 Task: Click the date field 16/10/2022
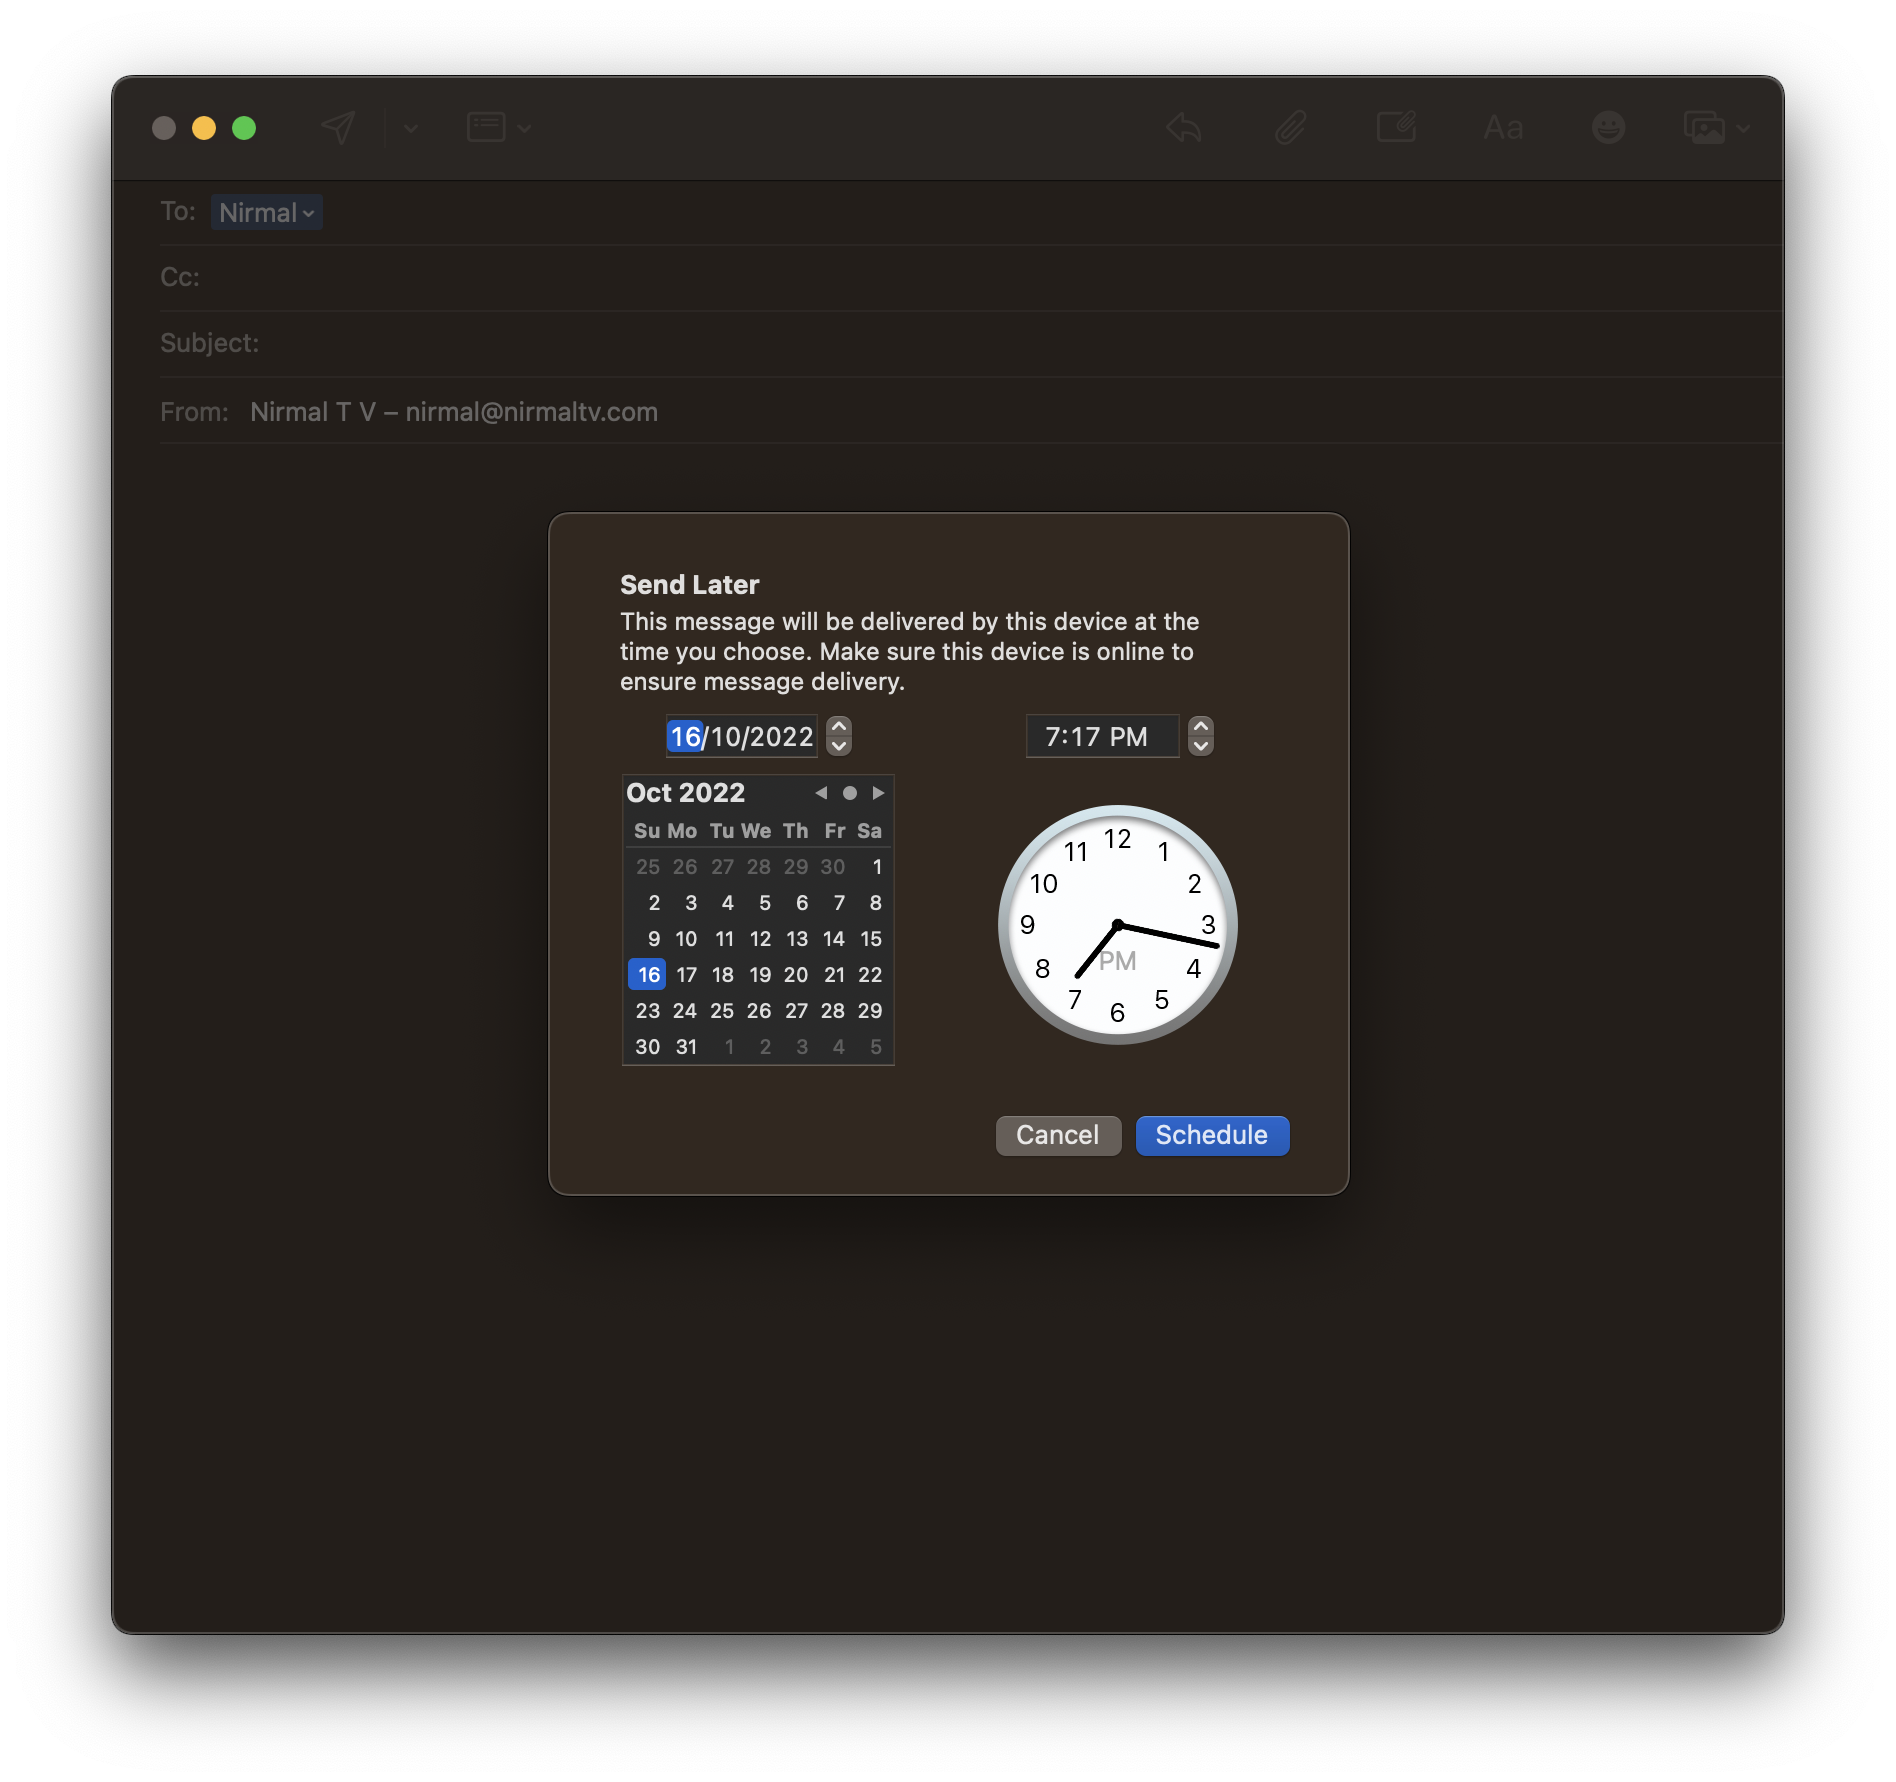click(x=741, y=736)
